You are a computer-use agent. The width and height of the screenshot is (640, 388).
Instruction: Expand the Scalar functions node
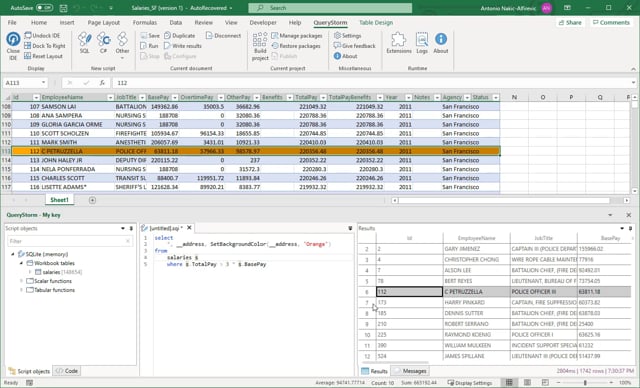pyautogui.click(x=21, y=281)
